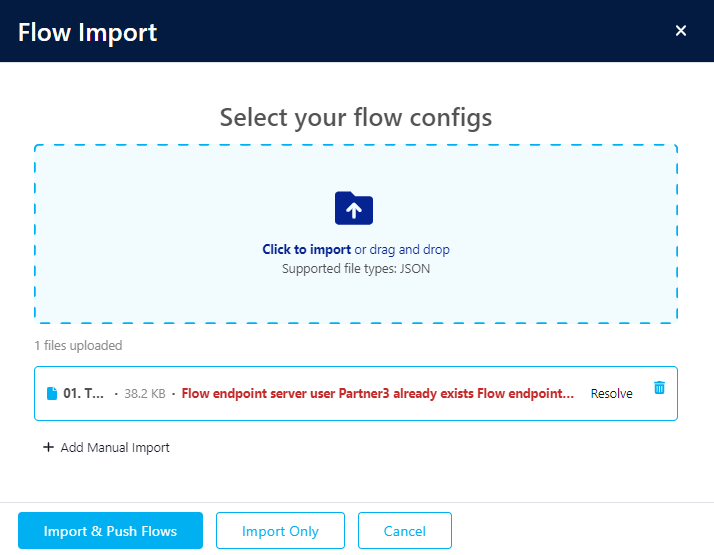Click "Select your flow configs" heading
This screenshot has width=714, height=555.
point(356,117)
